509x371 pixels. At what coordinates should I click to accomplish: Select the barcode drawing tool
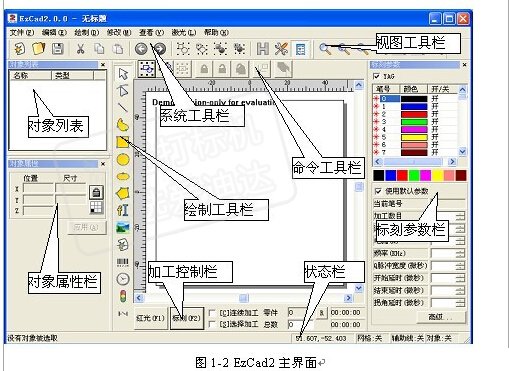[123, 262]
